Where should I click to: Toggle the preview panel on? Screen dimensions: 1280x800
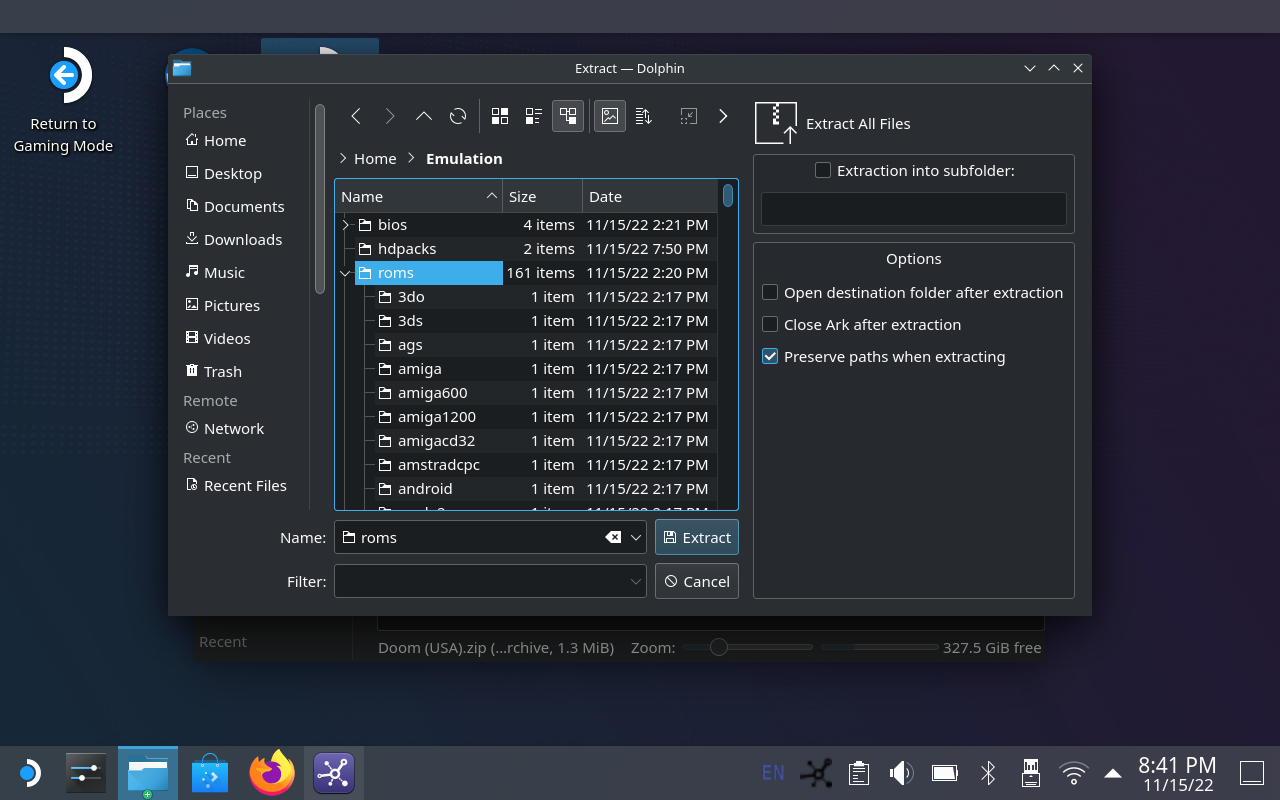tap(609, 115)
